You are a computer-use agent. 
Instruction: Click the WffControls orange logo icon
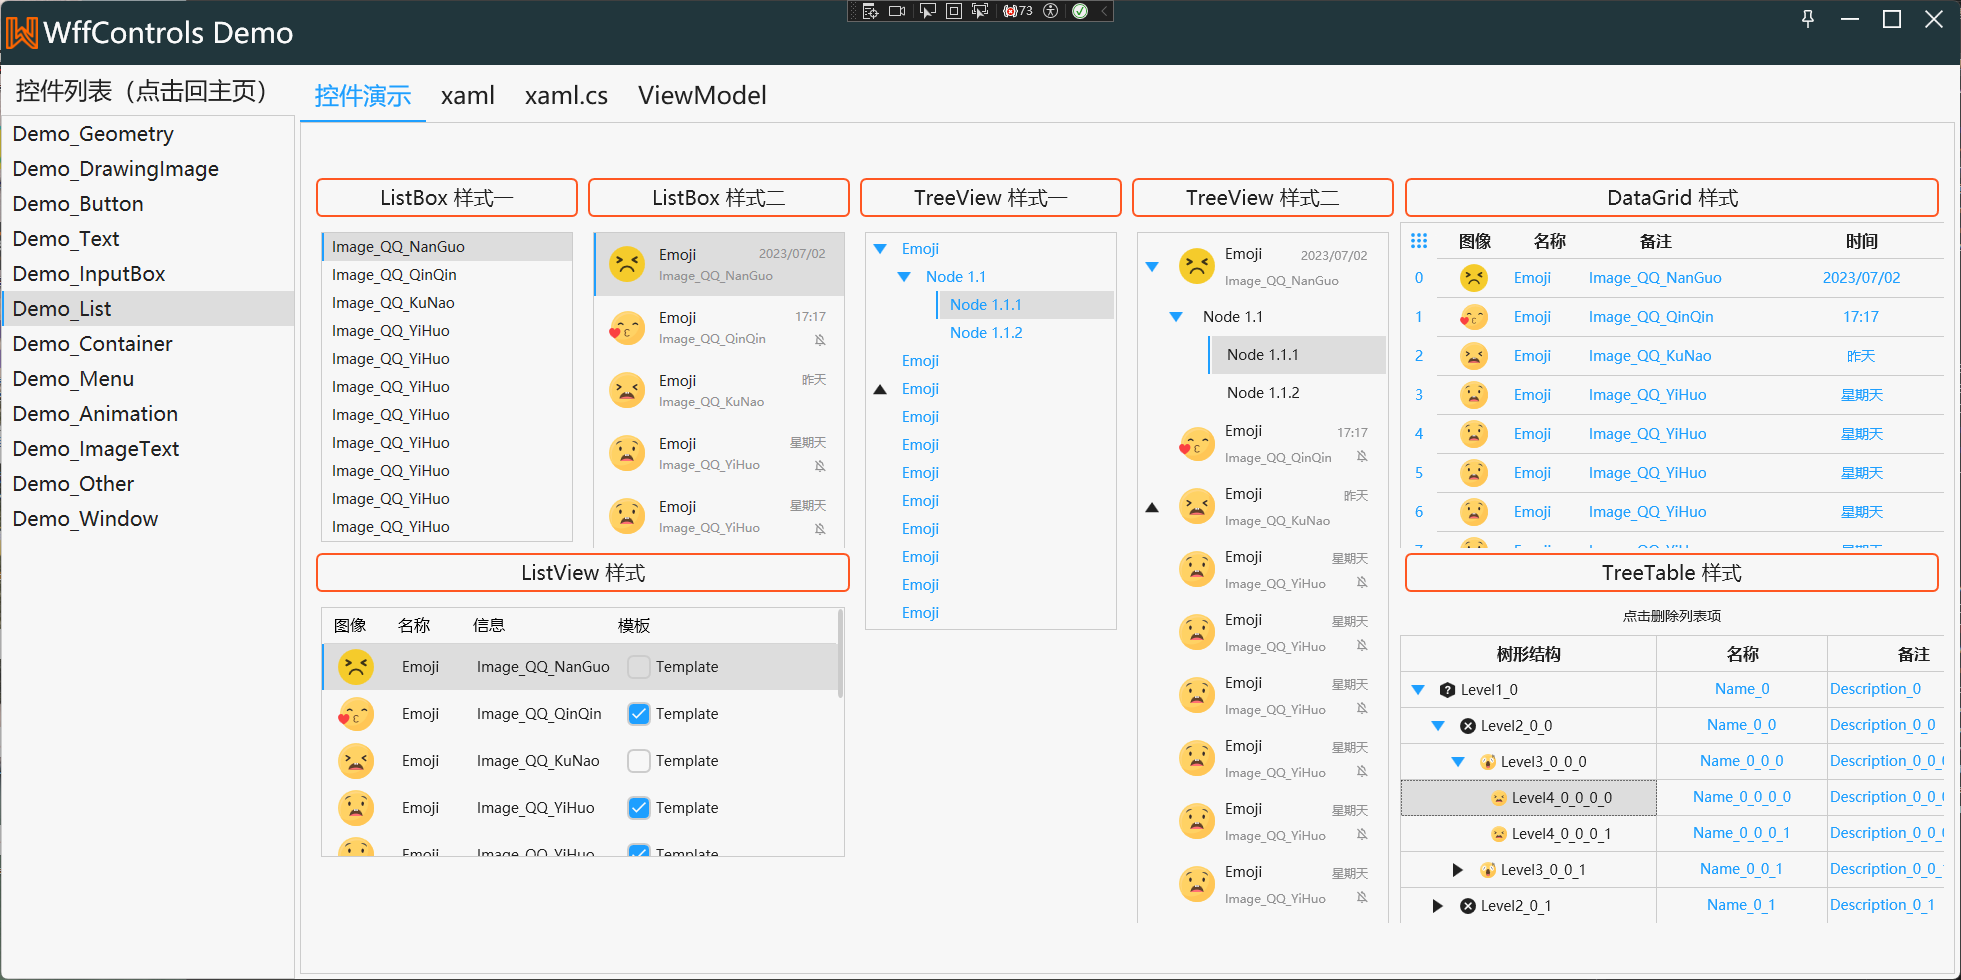tap(22, 33)
